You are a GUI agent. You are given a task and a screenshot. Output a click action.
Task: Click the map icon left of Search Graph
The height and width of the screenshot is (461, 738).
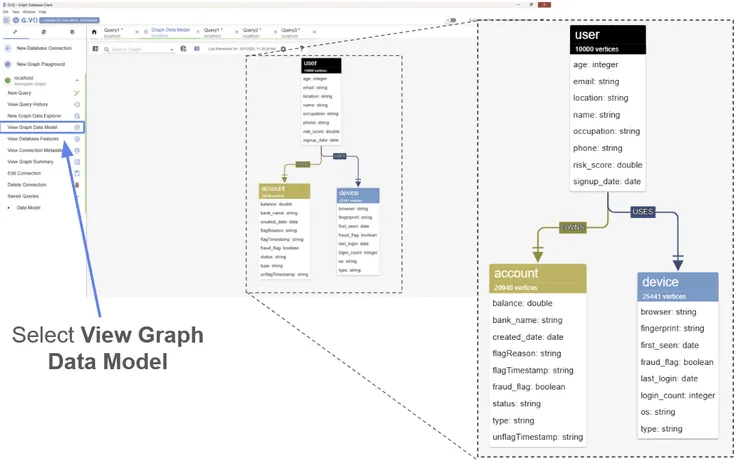pos(96,49)
